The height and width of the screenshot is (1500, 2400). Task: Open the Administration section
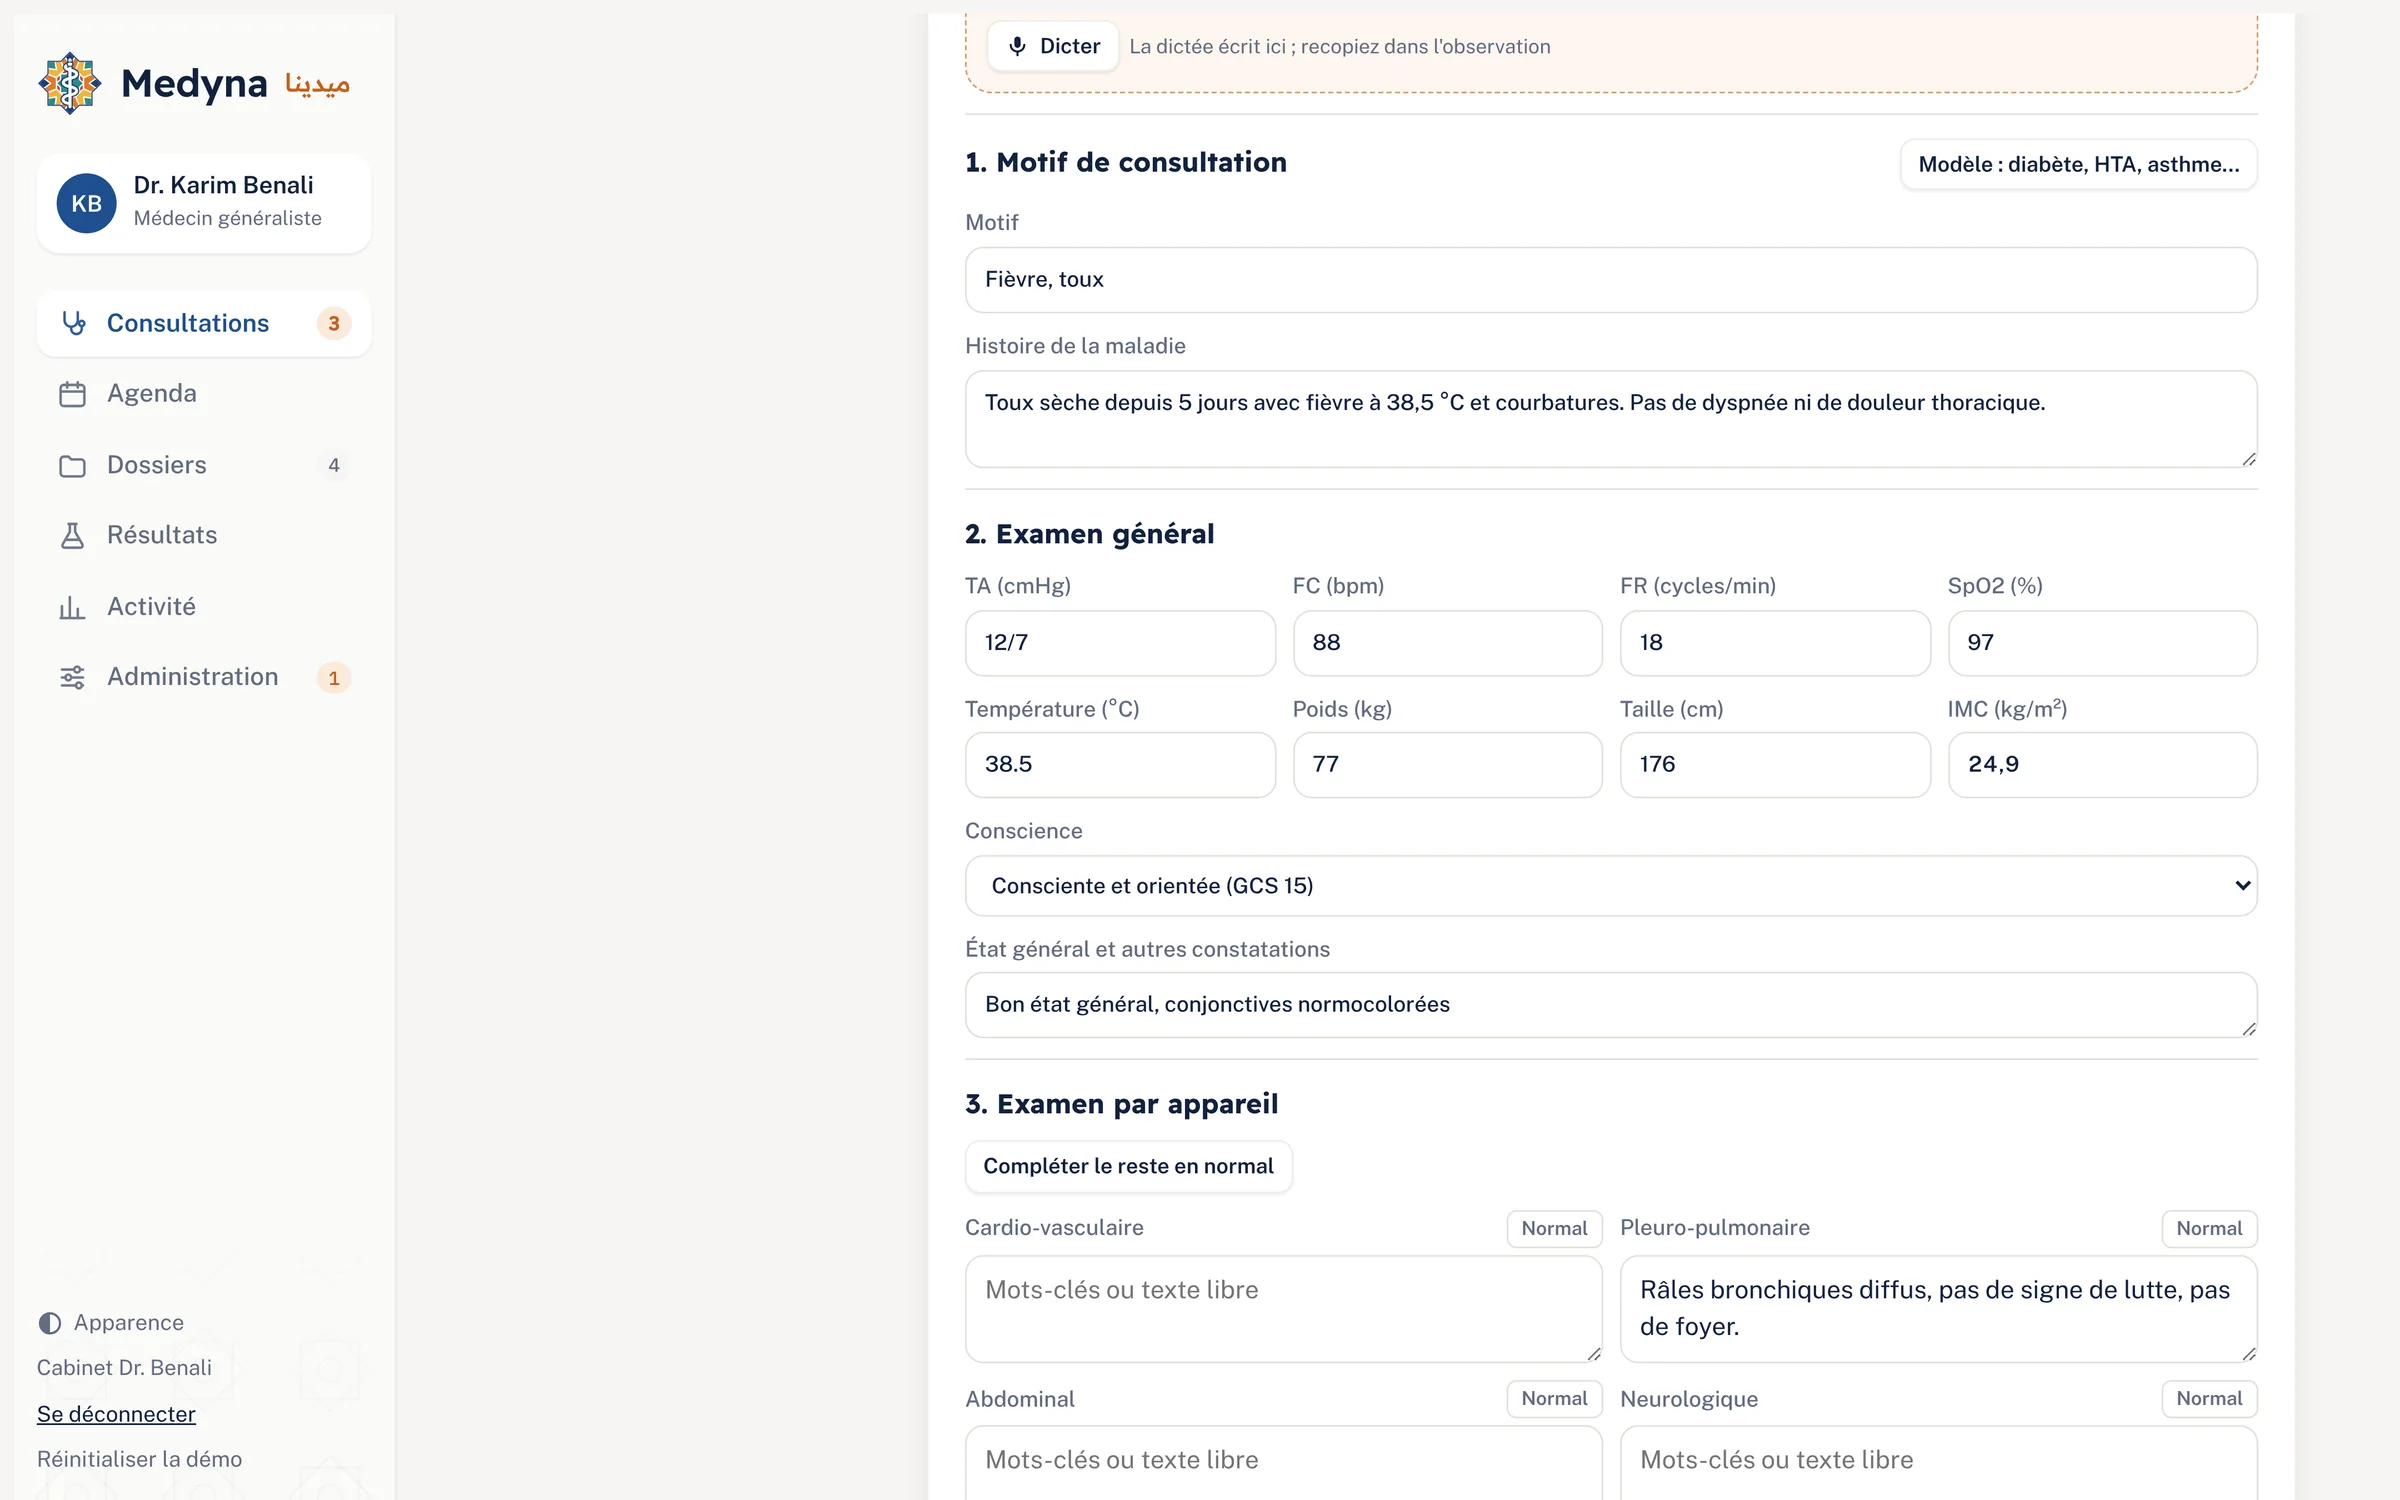tap(204, 677)
